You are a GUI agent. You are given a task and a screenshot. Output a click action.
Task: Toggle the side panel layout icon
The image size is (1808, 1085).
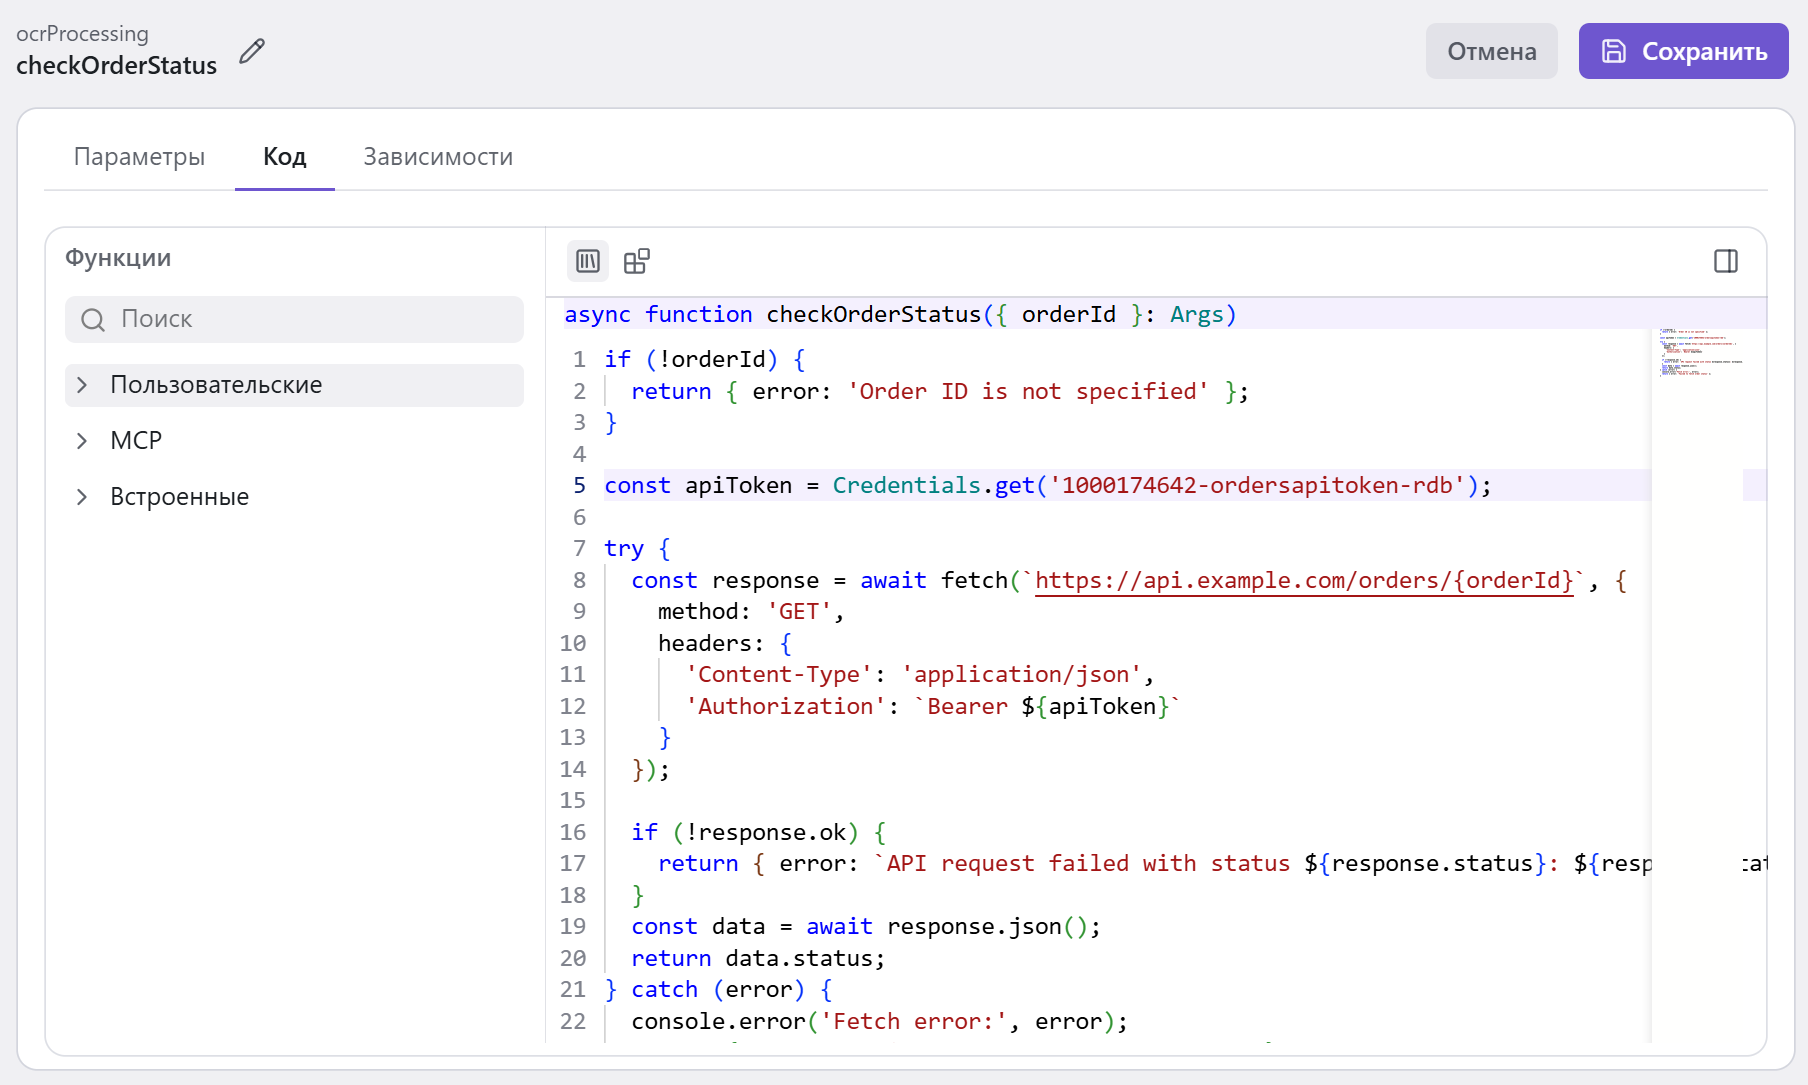1725,261
